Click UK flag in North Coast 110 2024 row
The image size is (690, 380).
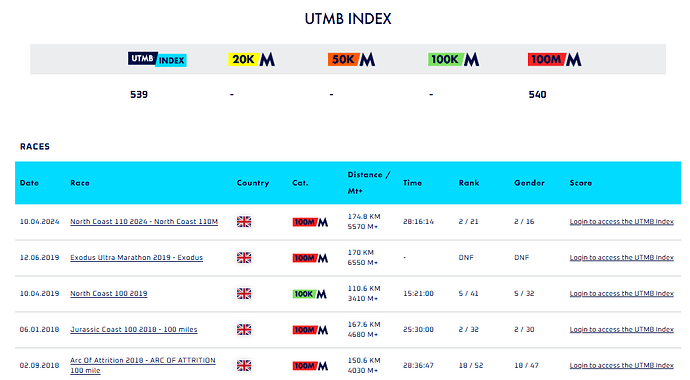[x=244, y=222]
